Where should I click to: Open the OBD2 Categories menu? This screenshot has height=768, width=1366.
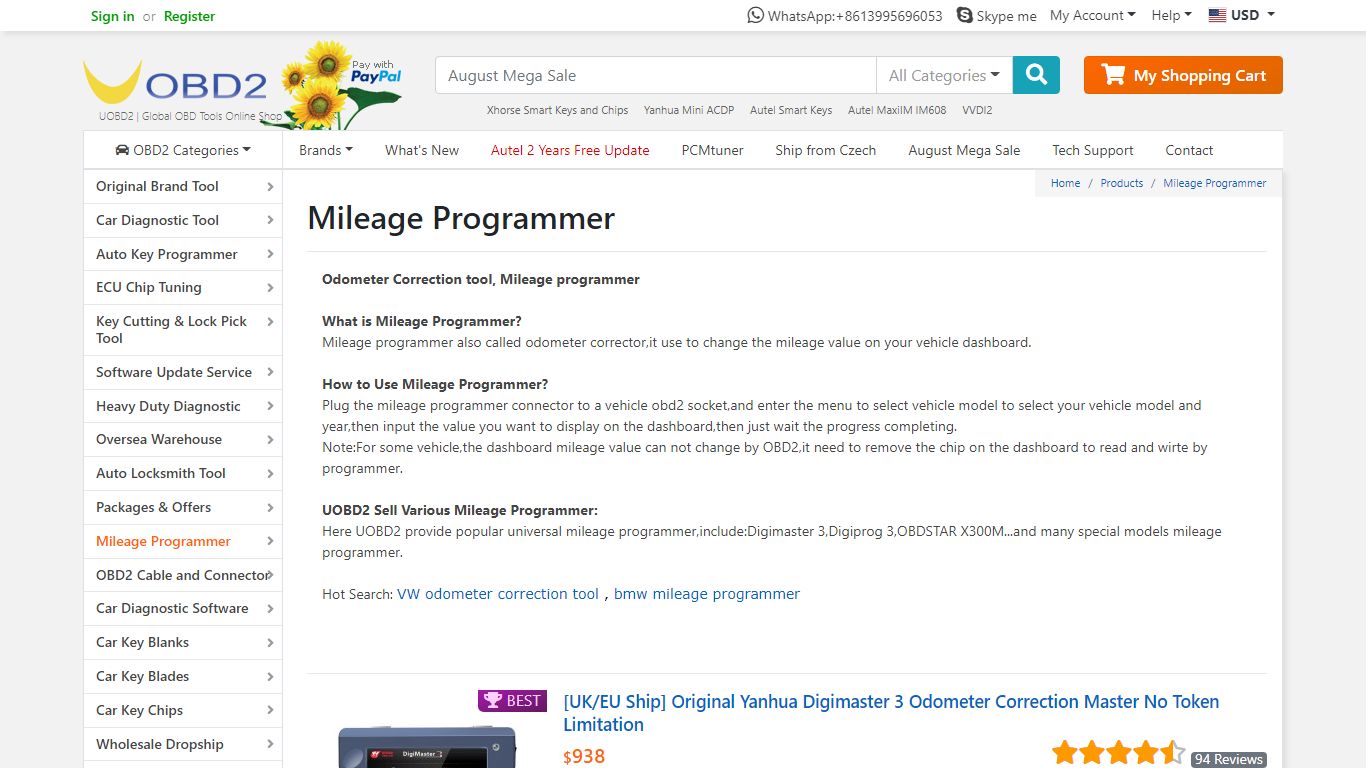[x=183, y=150]
